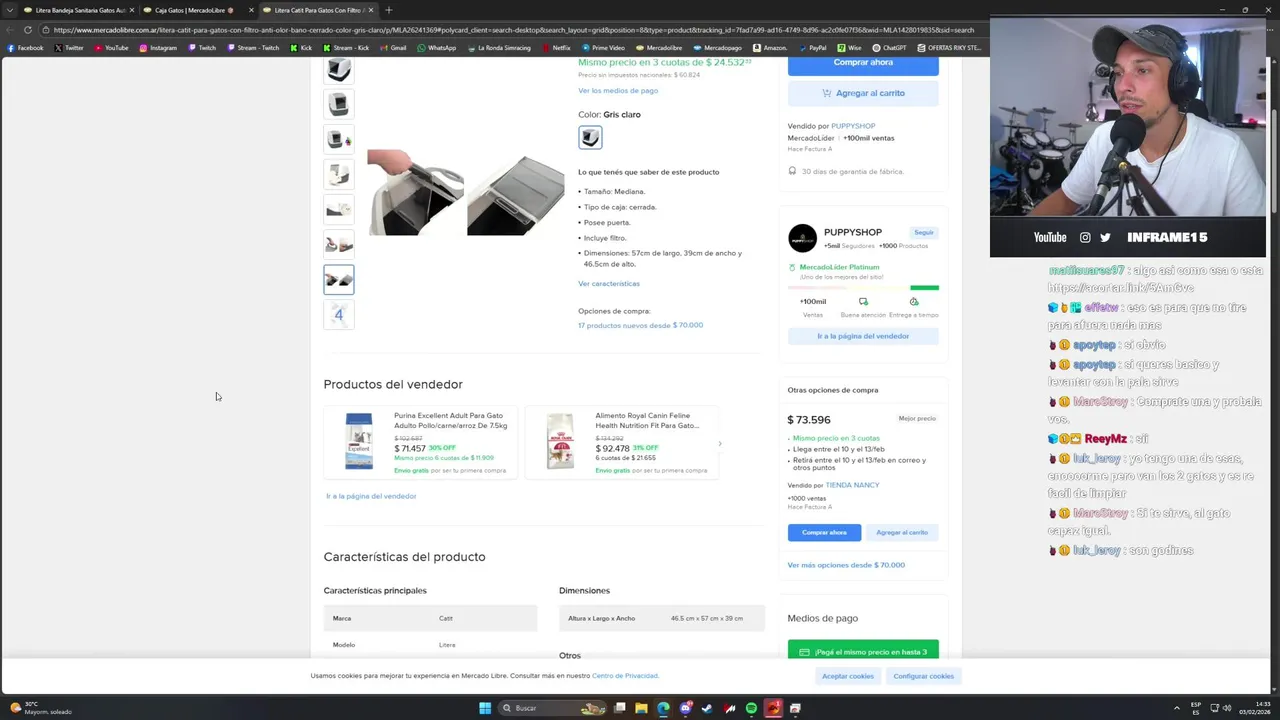Click the top Agregar al carrito button
The height and width of the screenshot is (720, 1280).
[863, 93]
